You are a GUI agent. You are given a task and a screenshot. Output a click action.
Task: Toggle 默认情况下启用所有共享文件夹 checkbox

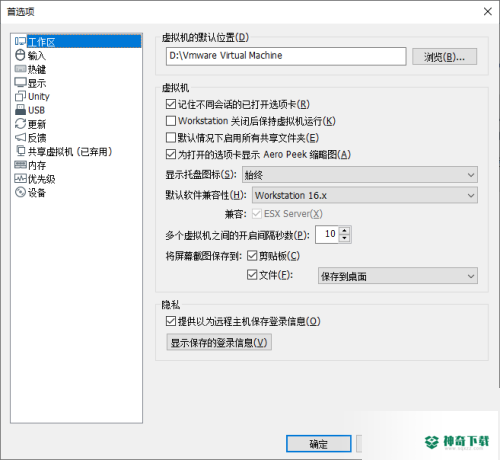(171, 138)
